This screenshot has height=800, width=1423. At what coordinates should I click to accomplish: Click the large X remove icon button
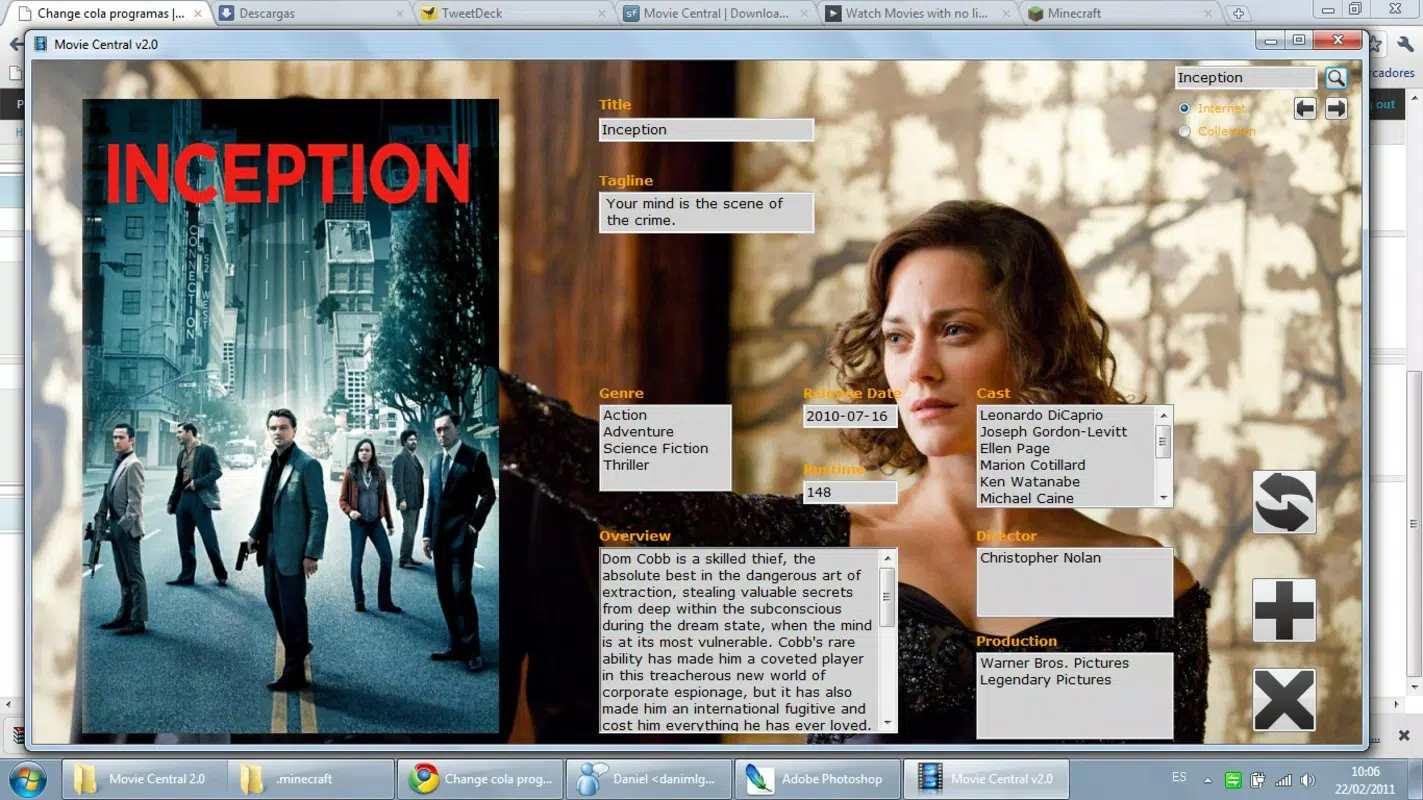(x=1284, y=700)
